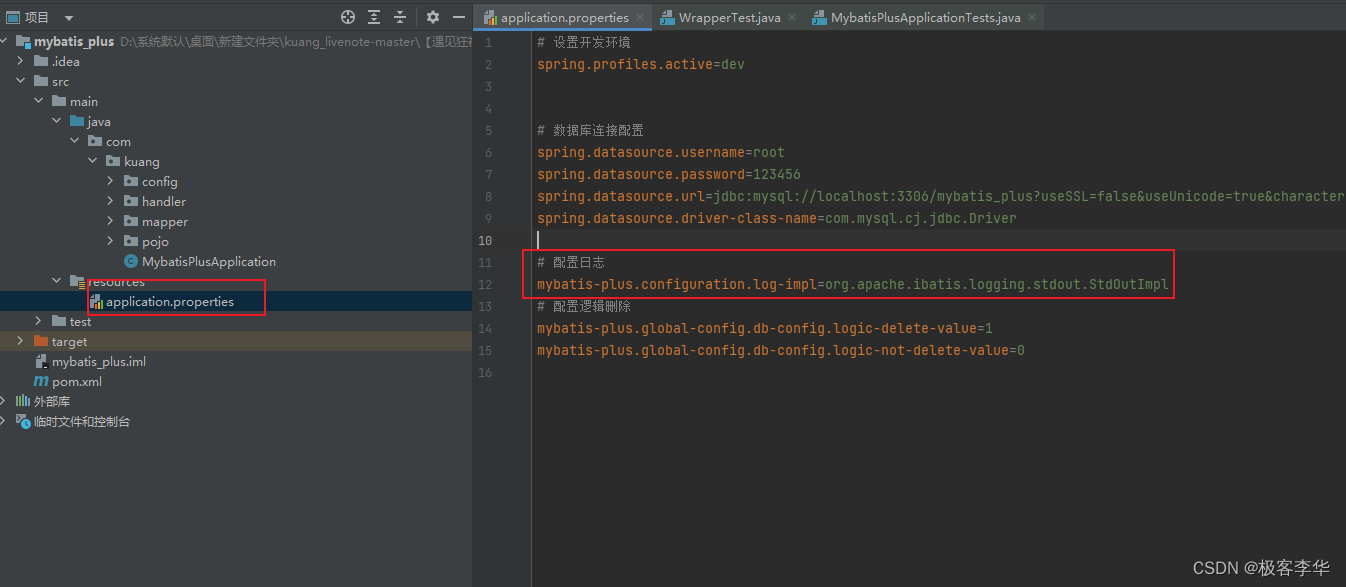Click the mybatis_plus.iml file icon
1346x587 pixels.
[x=41, y=361]
